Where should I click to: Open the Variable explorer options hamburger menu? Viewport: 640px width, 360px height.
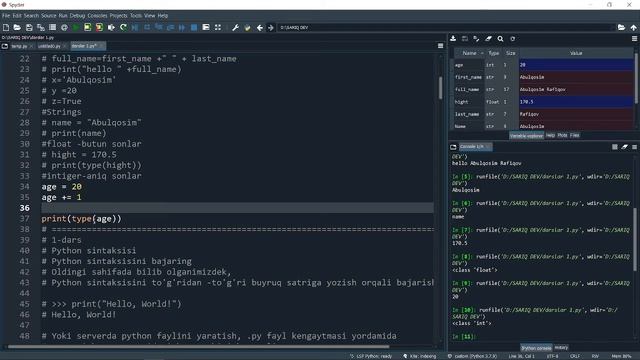coord(634,39)
